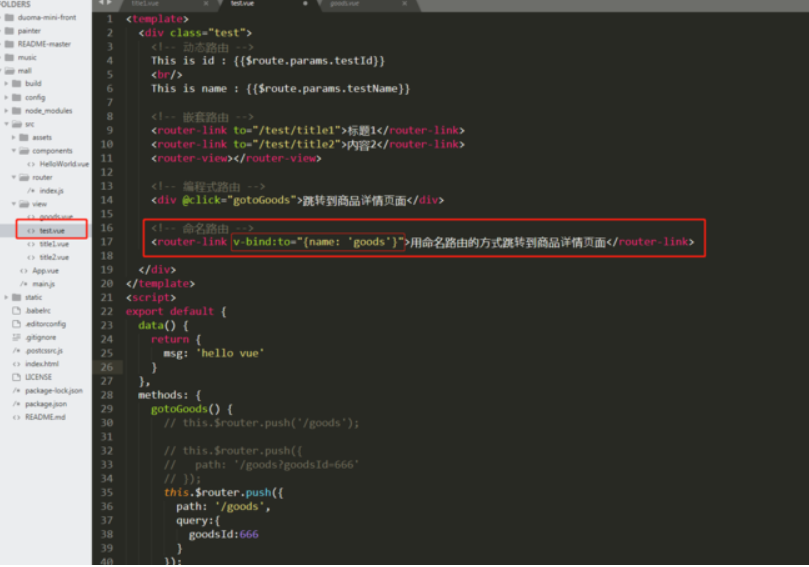This screenshot has height=567, width=809.
Task: Click the 'hello vue' string
Action: coord(230,353)
